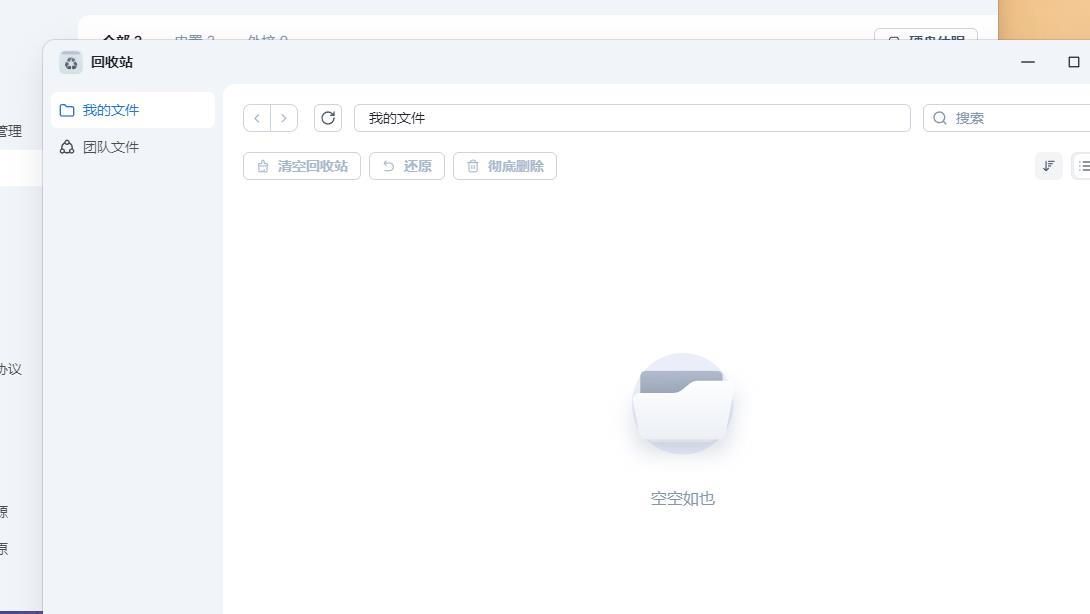Go forward with the right arrow
This screenshot has width=1090, height=614.
coord(284,118)
